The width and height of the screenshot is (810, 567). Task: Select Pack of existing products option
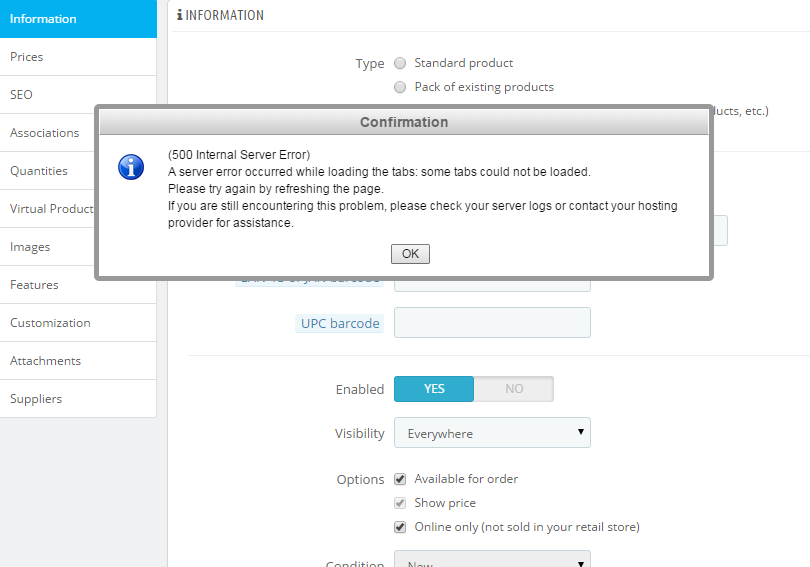pos(400,87)
